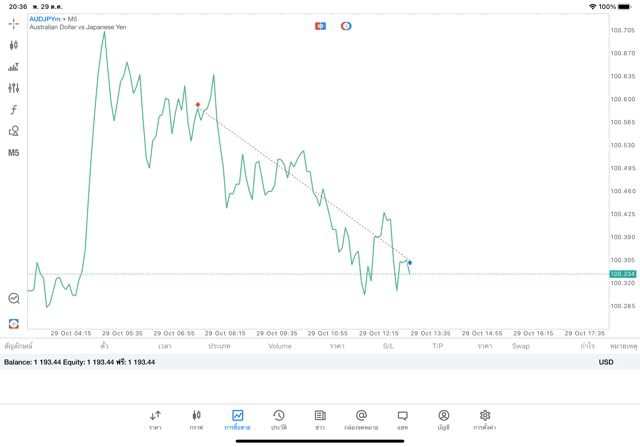This screenshot has width=640, height=447.
Task: Open chart type candlestick selector
Action: tap(13, 45)
